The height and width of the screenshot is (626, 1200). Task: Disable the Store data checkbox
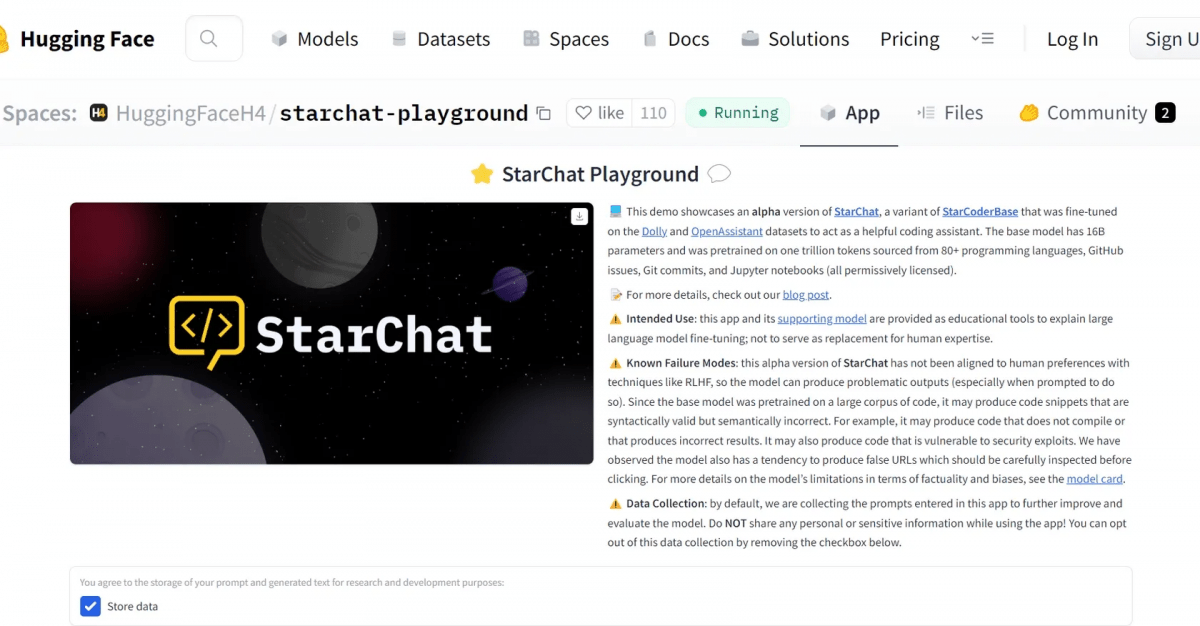coord(90,606)
